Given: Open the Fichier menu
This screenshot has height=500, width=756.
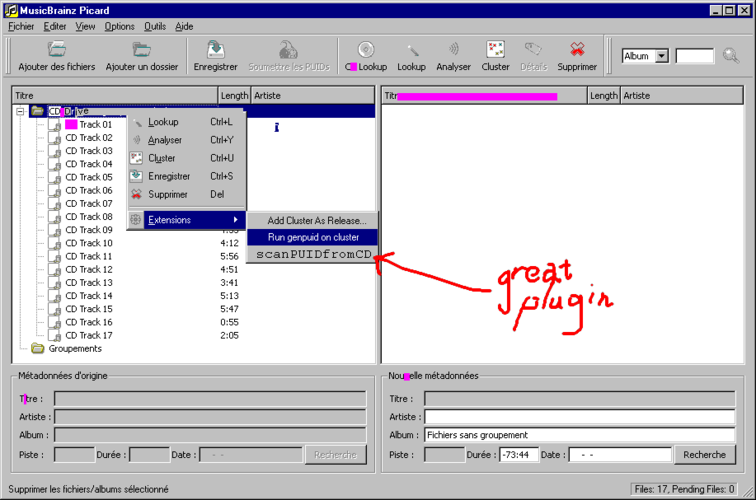Looking at the screenshot, I should [x=21, y=27].
